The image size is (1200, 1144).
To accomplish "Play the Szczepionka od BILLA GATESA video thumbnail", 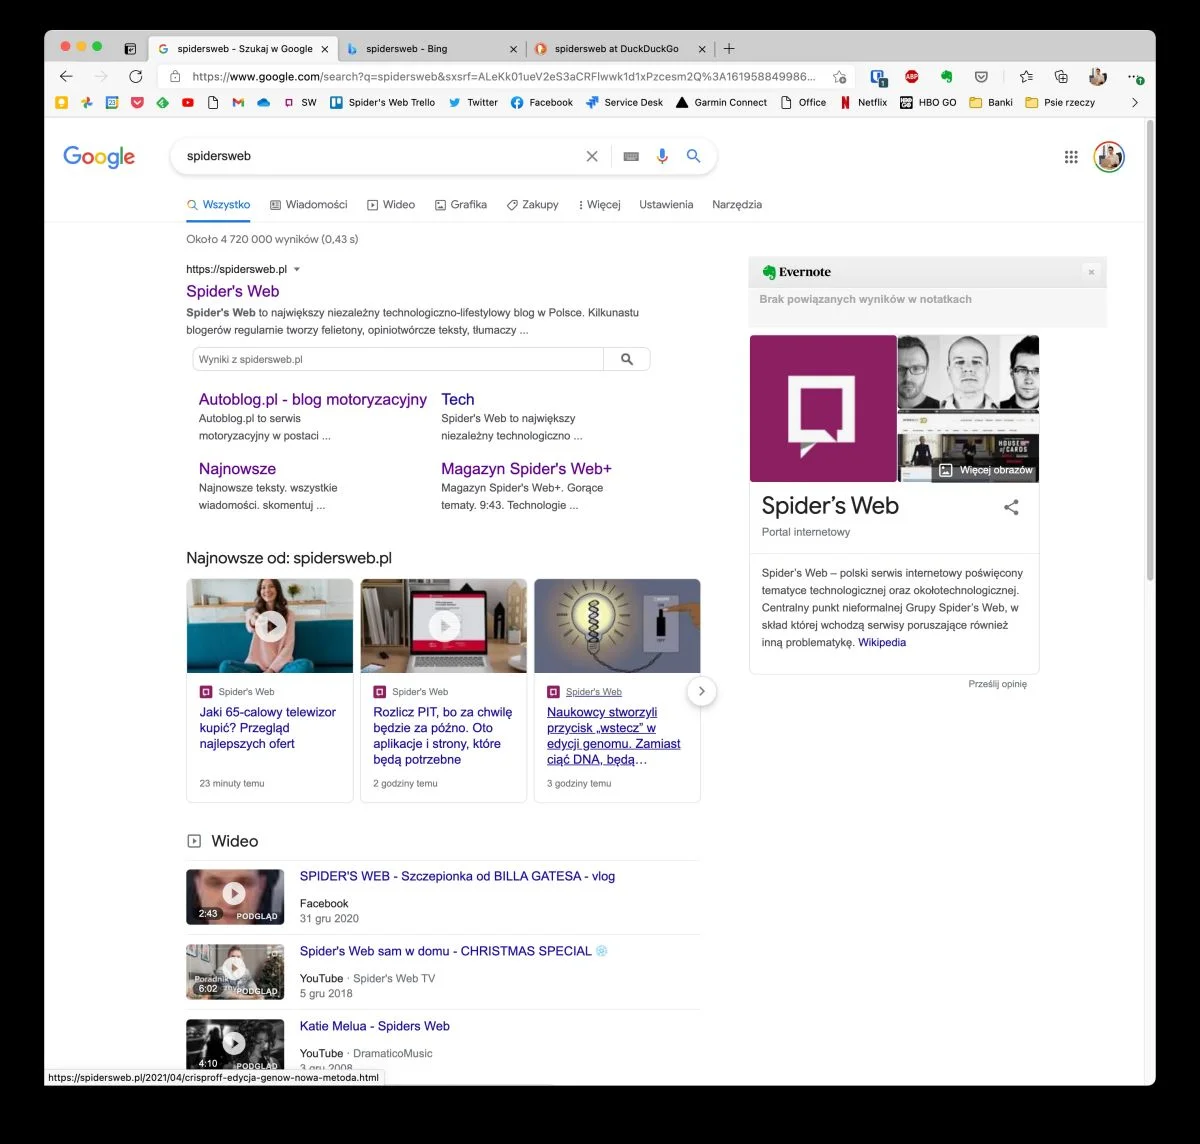I will coord(235,896).
